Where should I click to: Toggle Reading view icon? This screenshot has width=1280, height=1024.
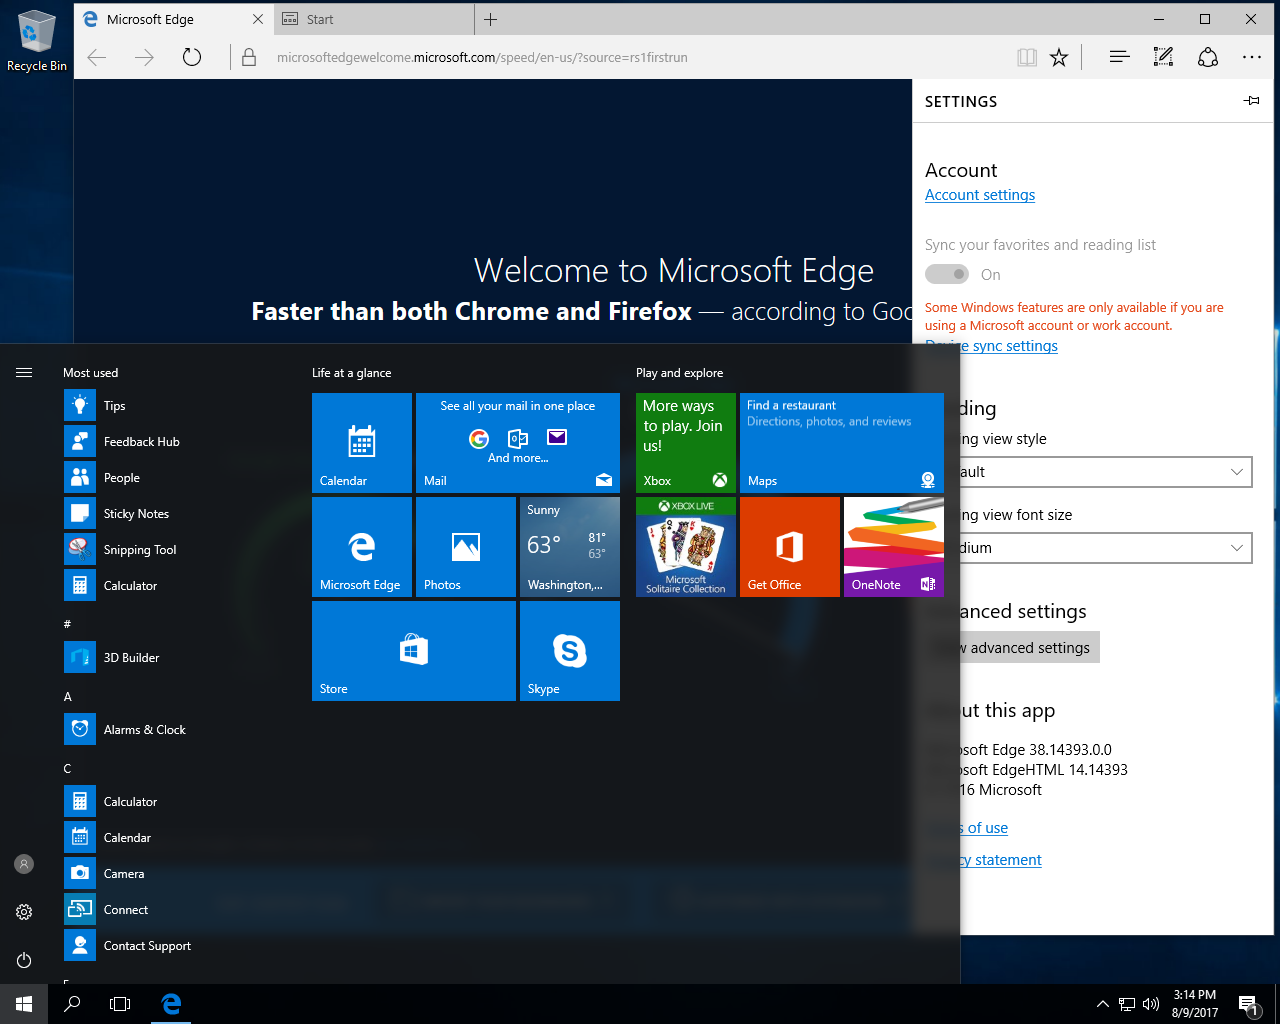click(1027, 58)
